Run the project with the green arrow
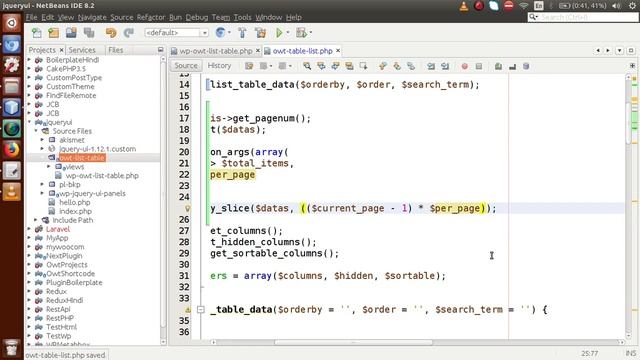 click(x=279, y=33)
